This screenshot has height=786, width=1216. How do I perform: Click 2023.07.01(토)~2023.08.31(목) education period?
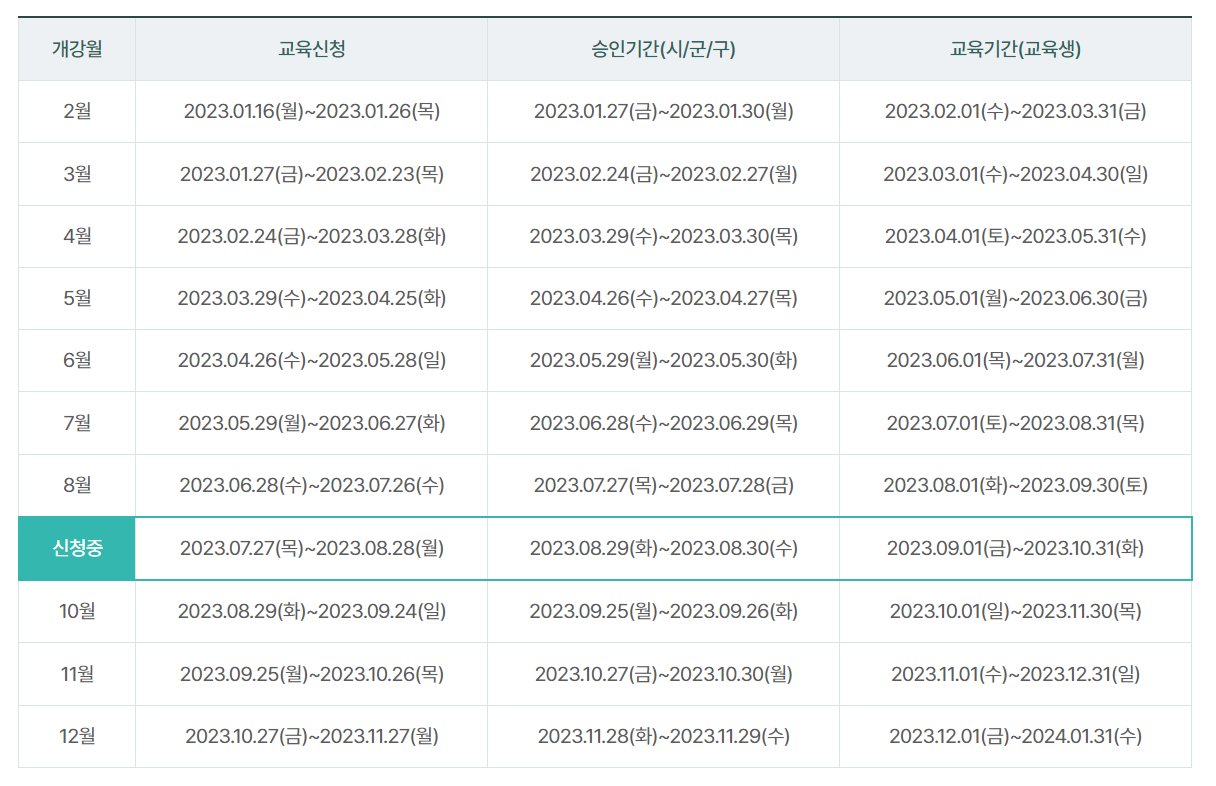click(1015, 423)
